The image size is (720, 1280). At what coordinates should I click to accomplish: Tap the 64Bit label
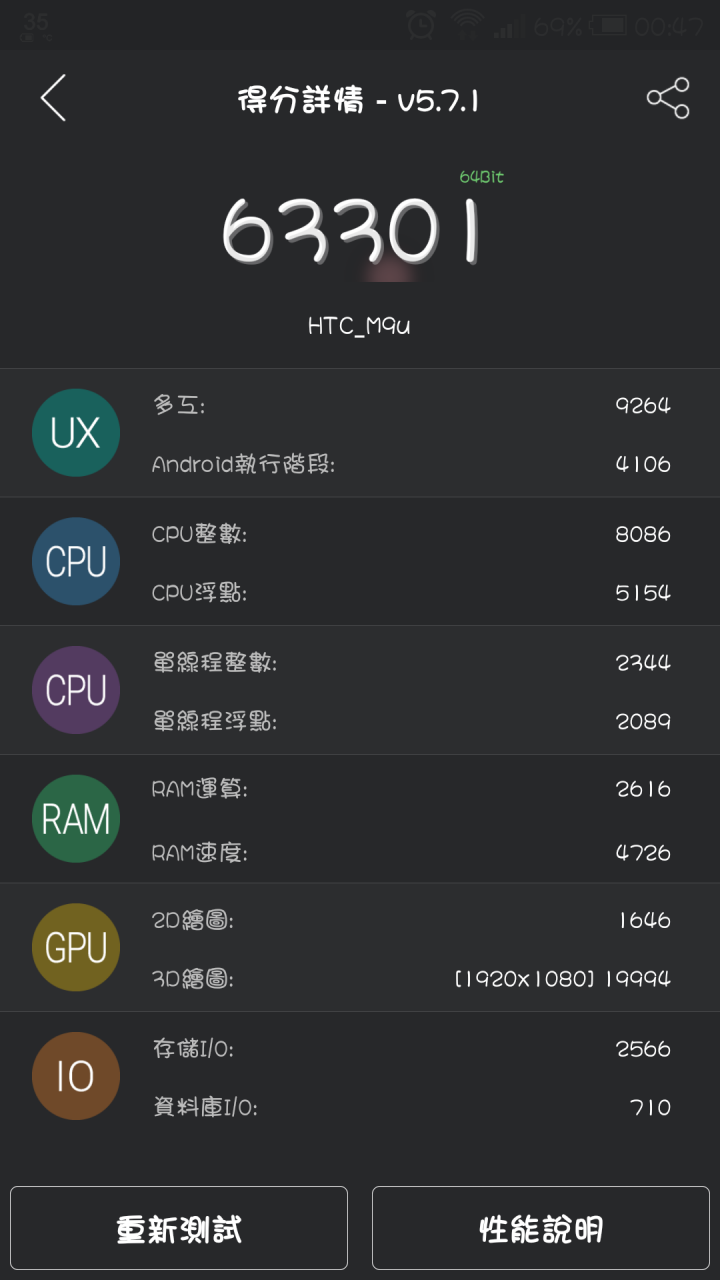click(x=482, y=177)
